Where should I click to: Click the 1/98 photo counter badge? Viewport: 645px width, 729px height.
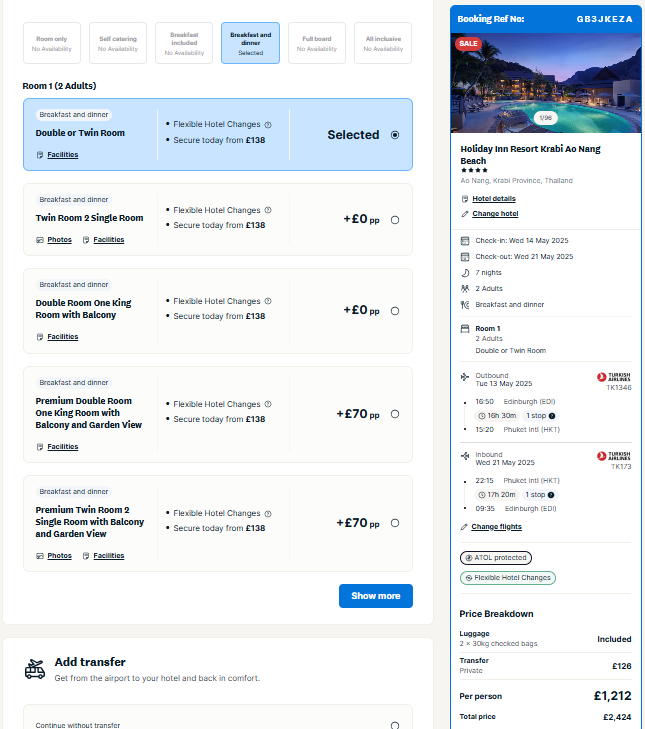tap(545, 118)
